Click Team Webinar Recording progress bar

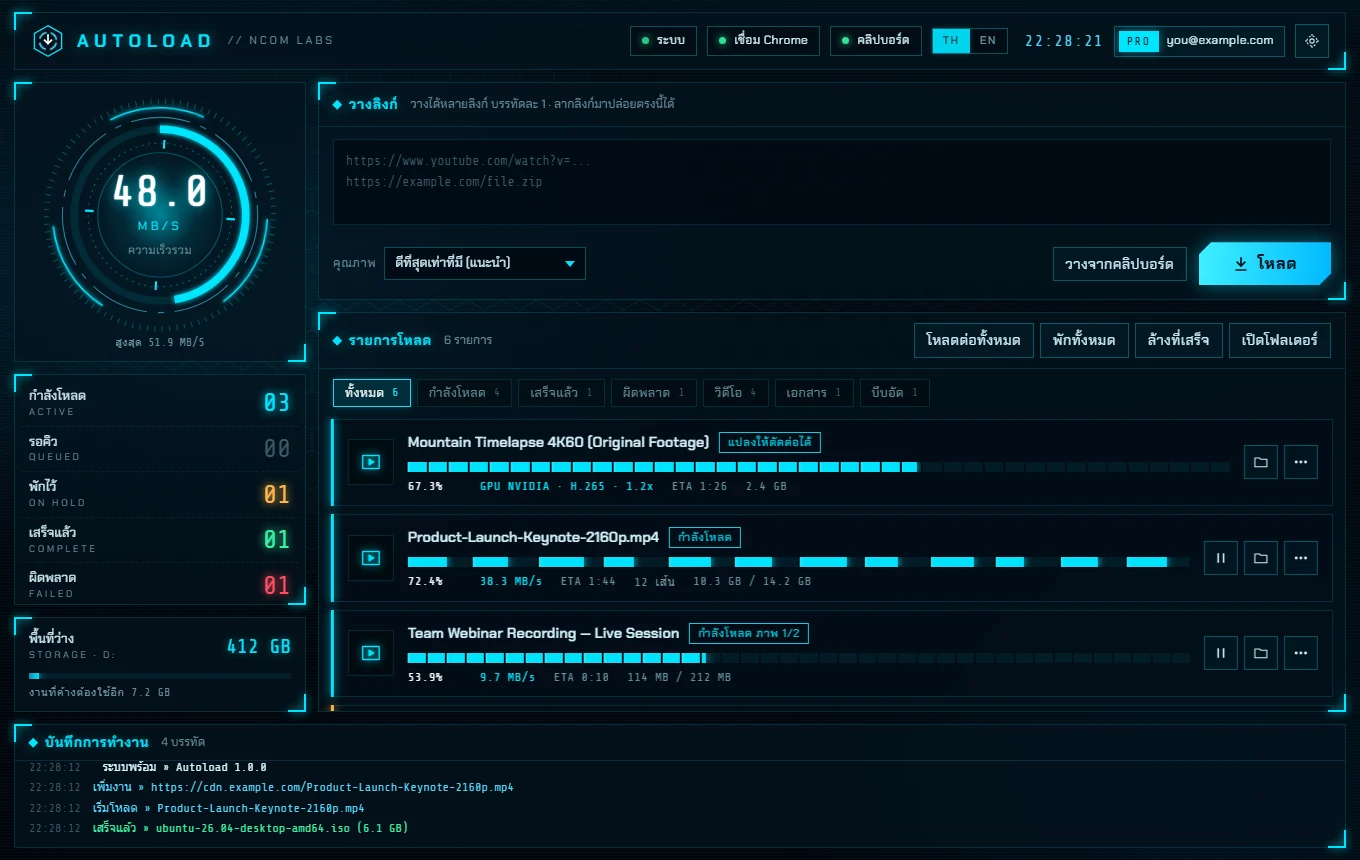pyautogui.click(x=799, y=658)
